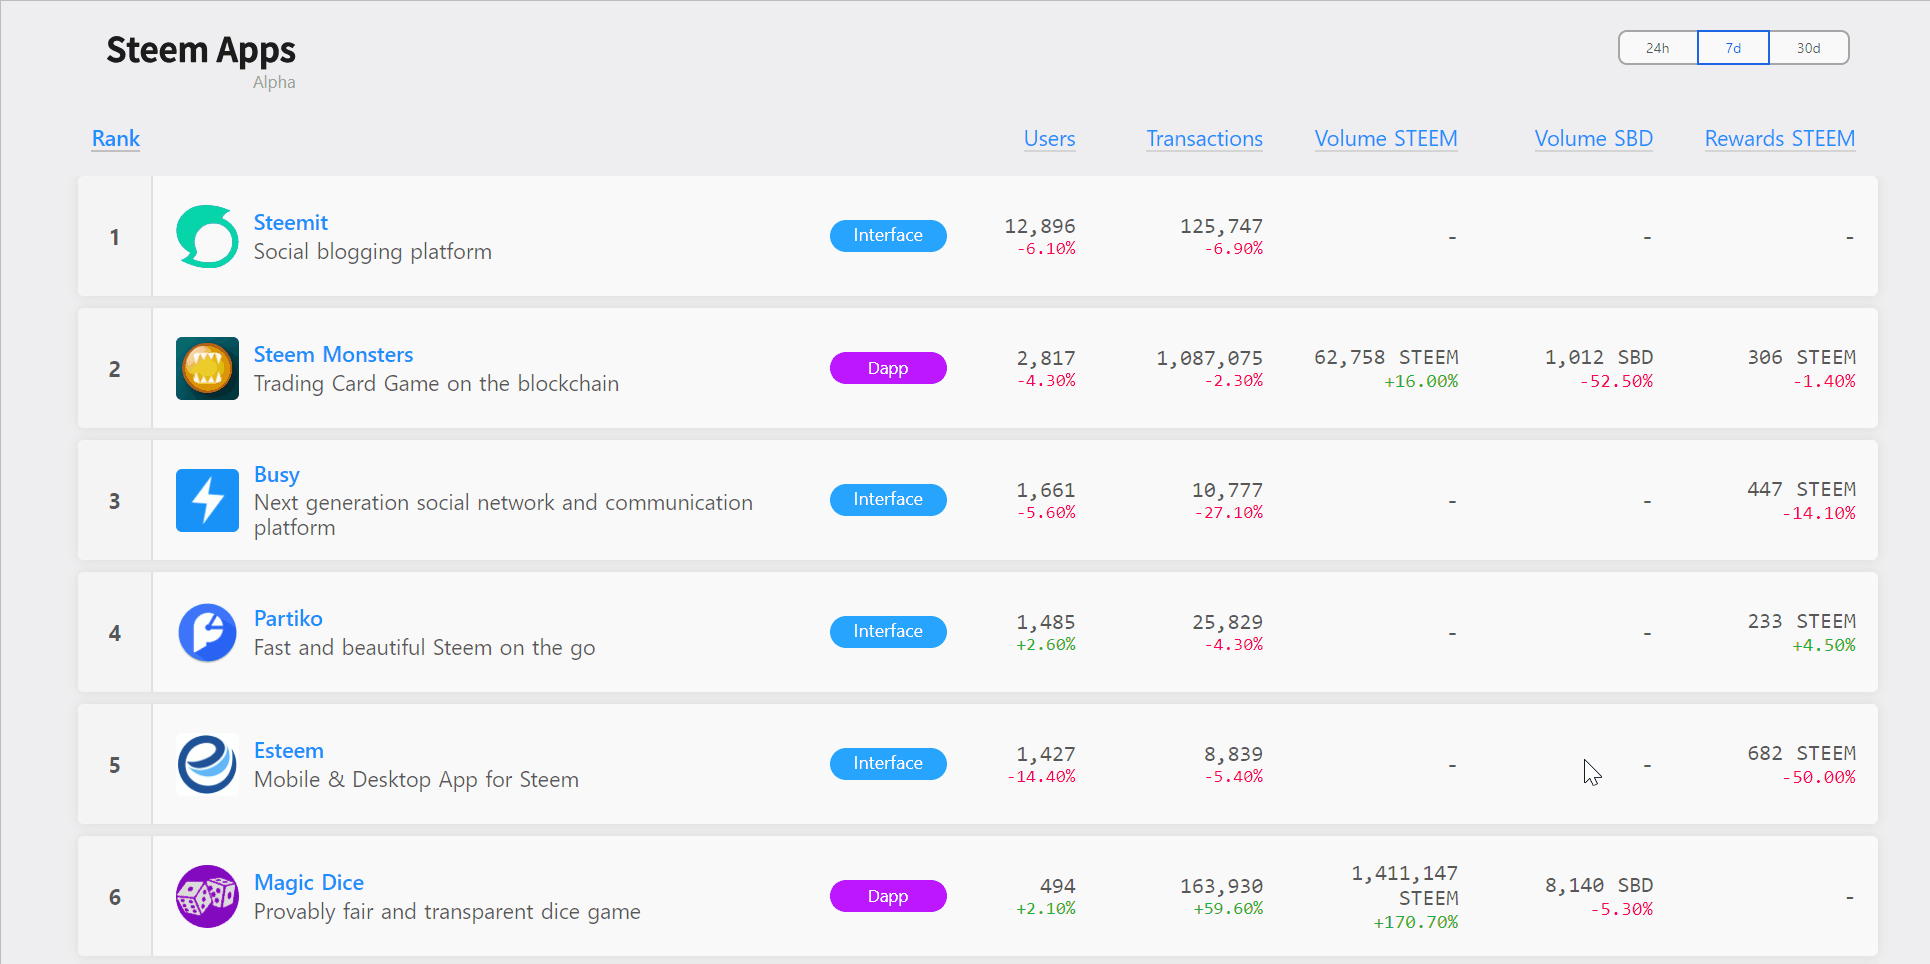Click the -50.00% Esteem rewards change
This screenshot has height=964, width=1930.
[x=1818, y=778]
